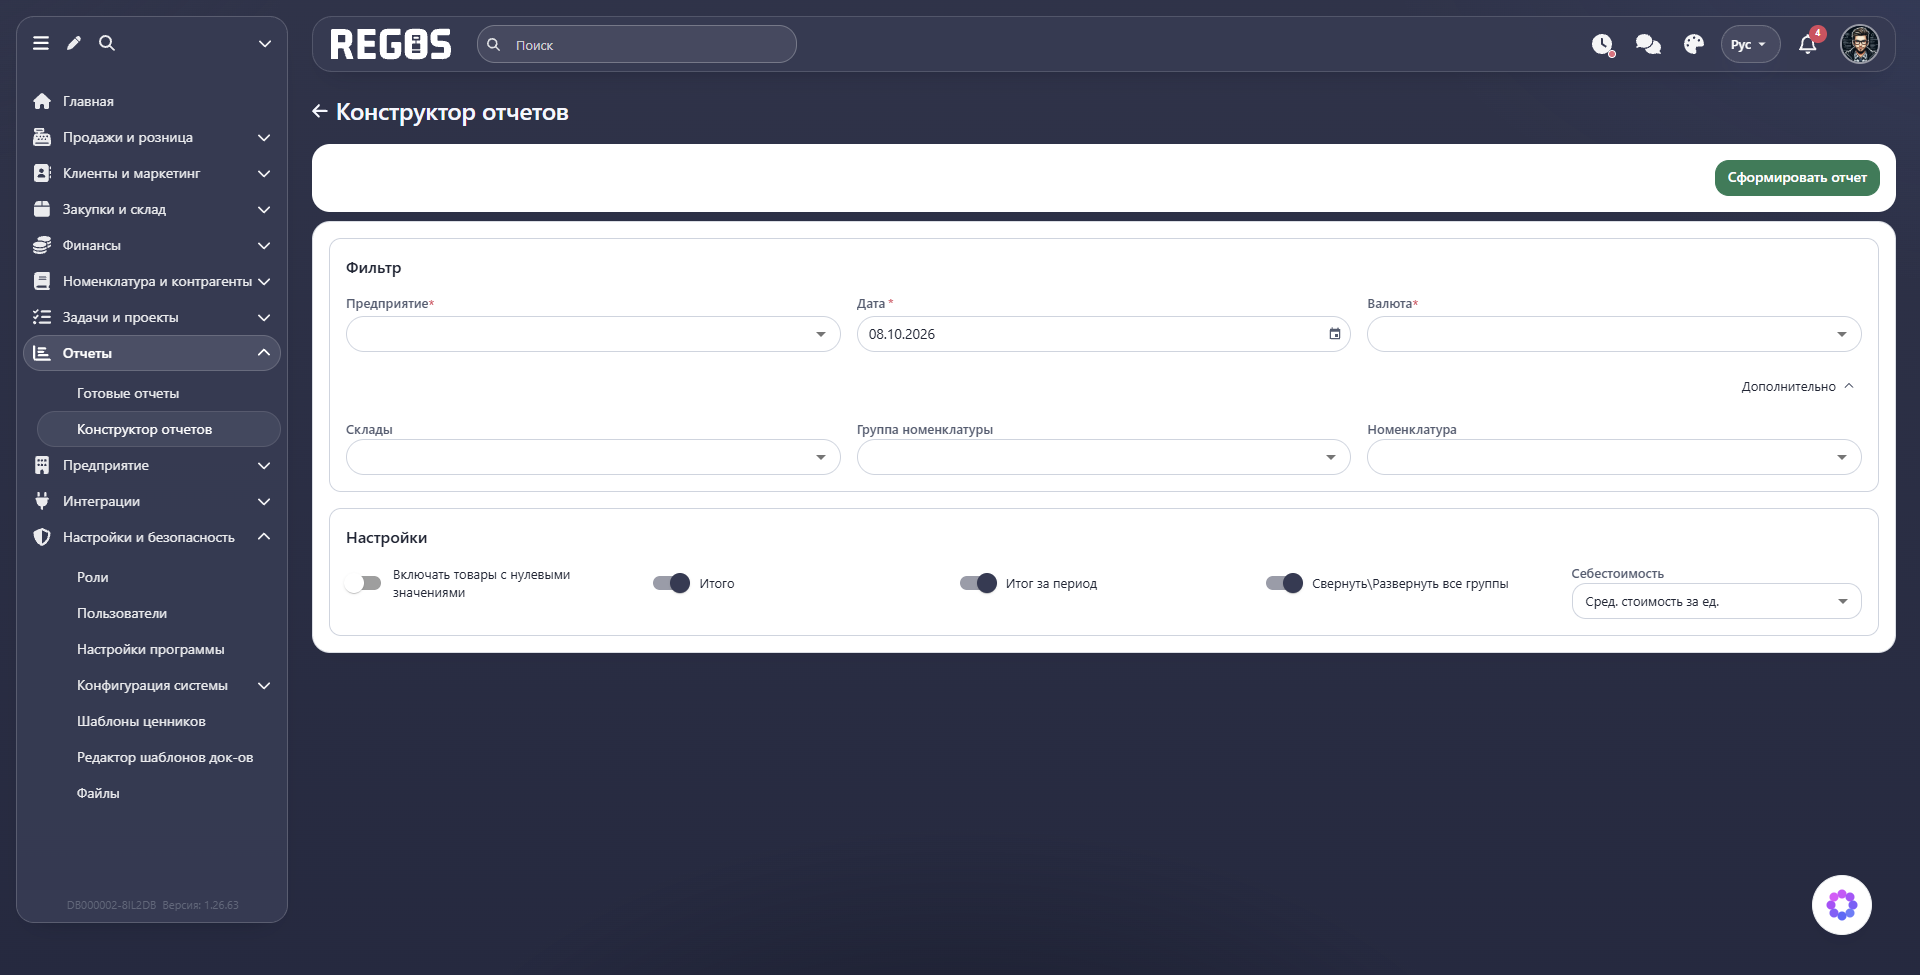Open the Склады dropdown

pos(593,457)
